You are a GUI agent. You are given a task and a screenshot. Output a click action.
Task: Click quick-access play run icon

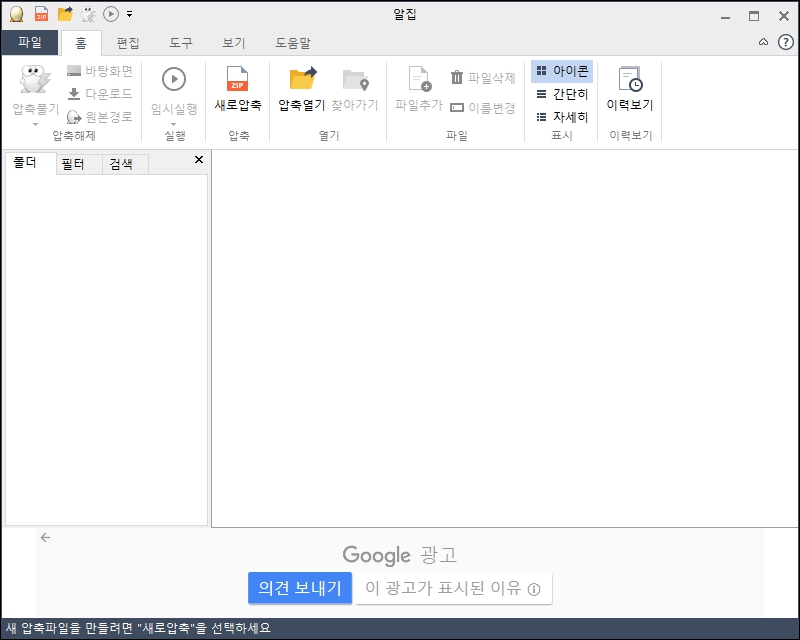coord(111,14)
